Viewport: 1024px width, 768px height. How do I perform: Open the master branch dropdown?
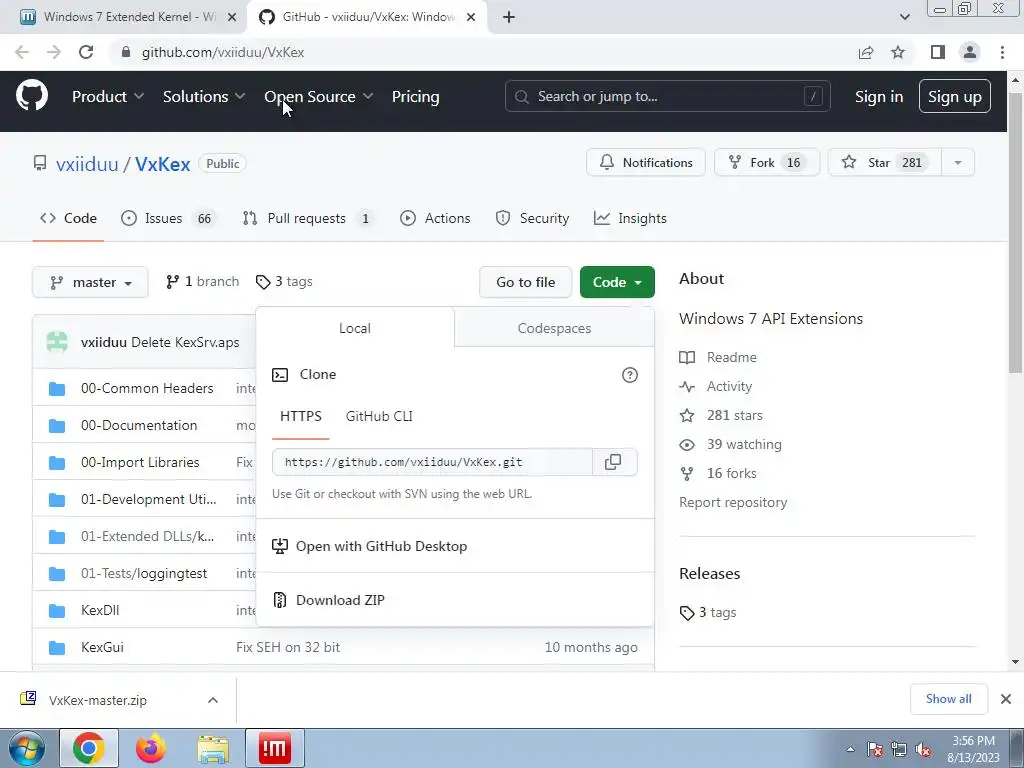point(90,282)
